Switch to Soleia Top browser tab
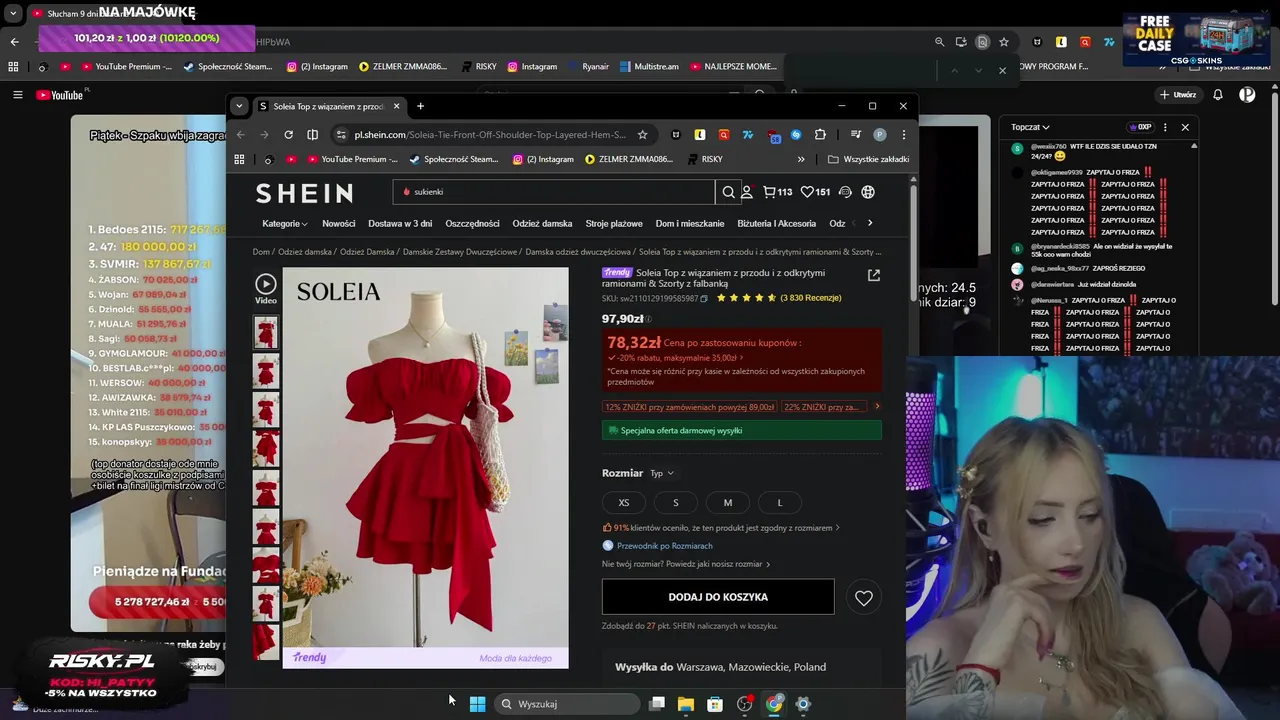 click(328, 106)
